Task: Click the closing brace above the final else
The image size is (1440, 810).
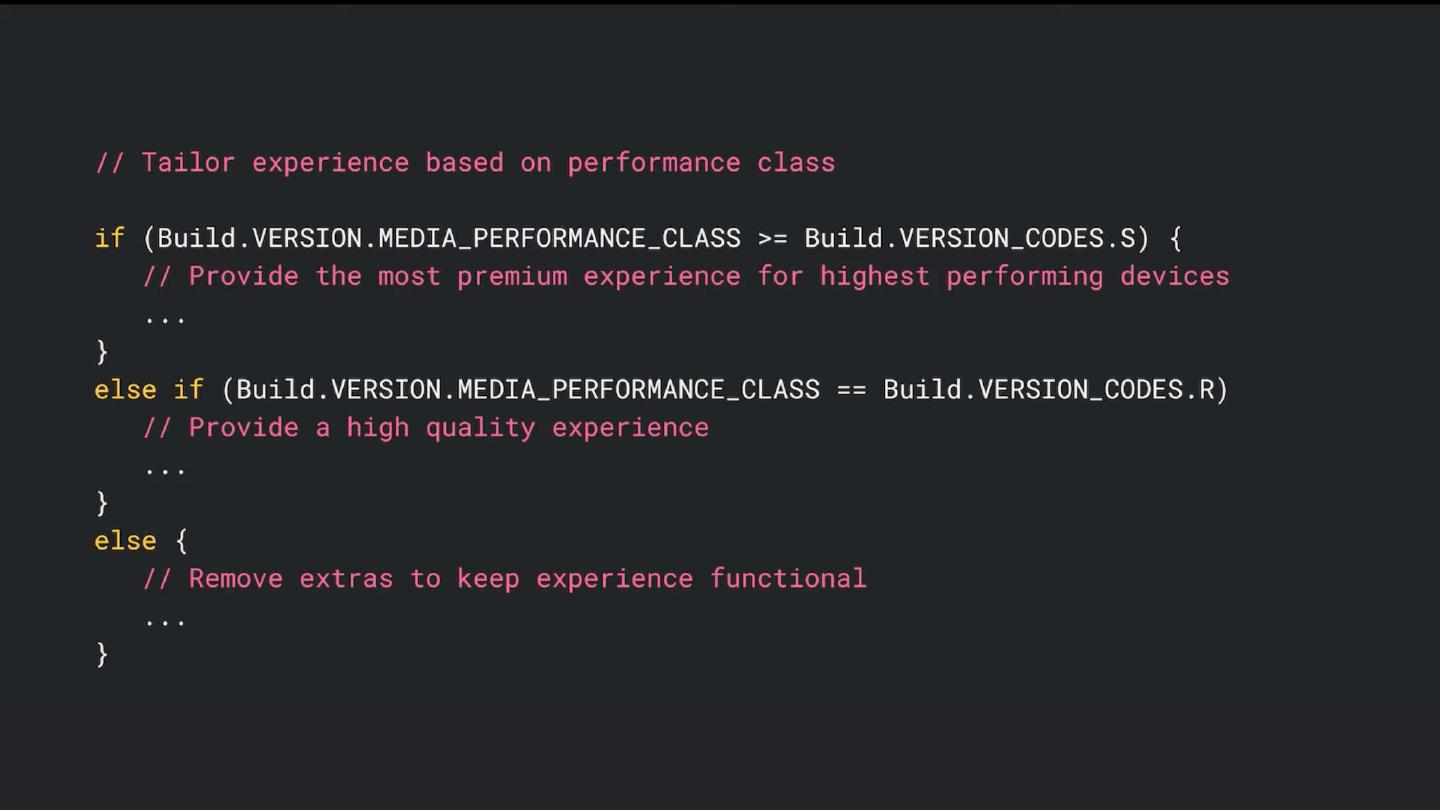Action: point(102,503)
